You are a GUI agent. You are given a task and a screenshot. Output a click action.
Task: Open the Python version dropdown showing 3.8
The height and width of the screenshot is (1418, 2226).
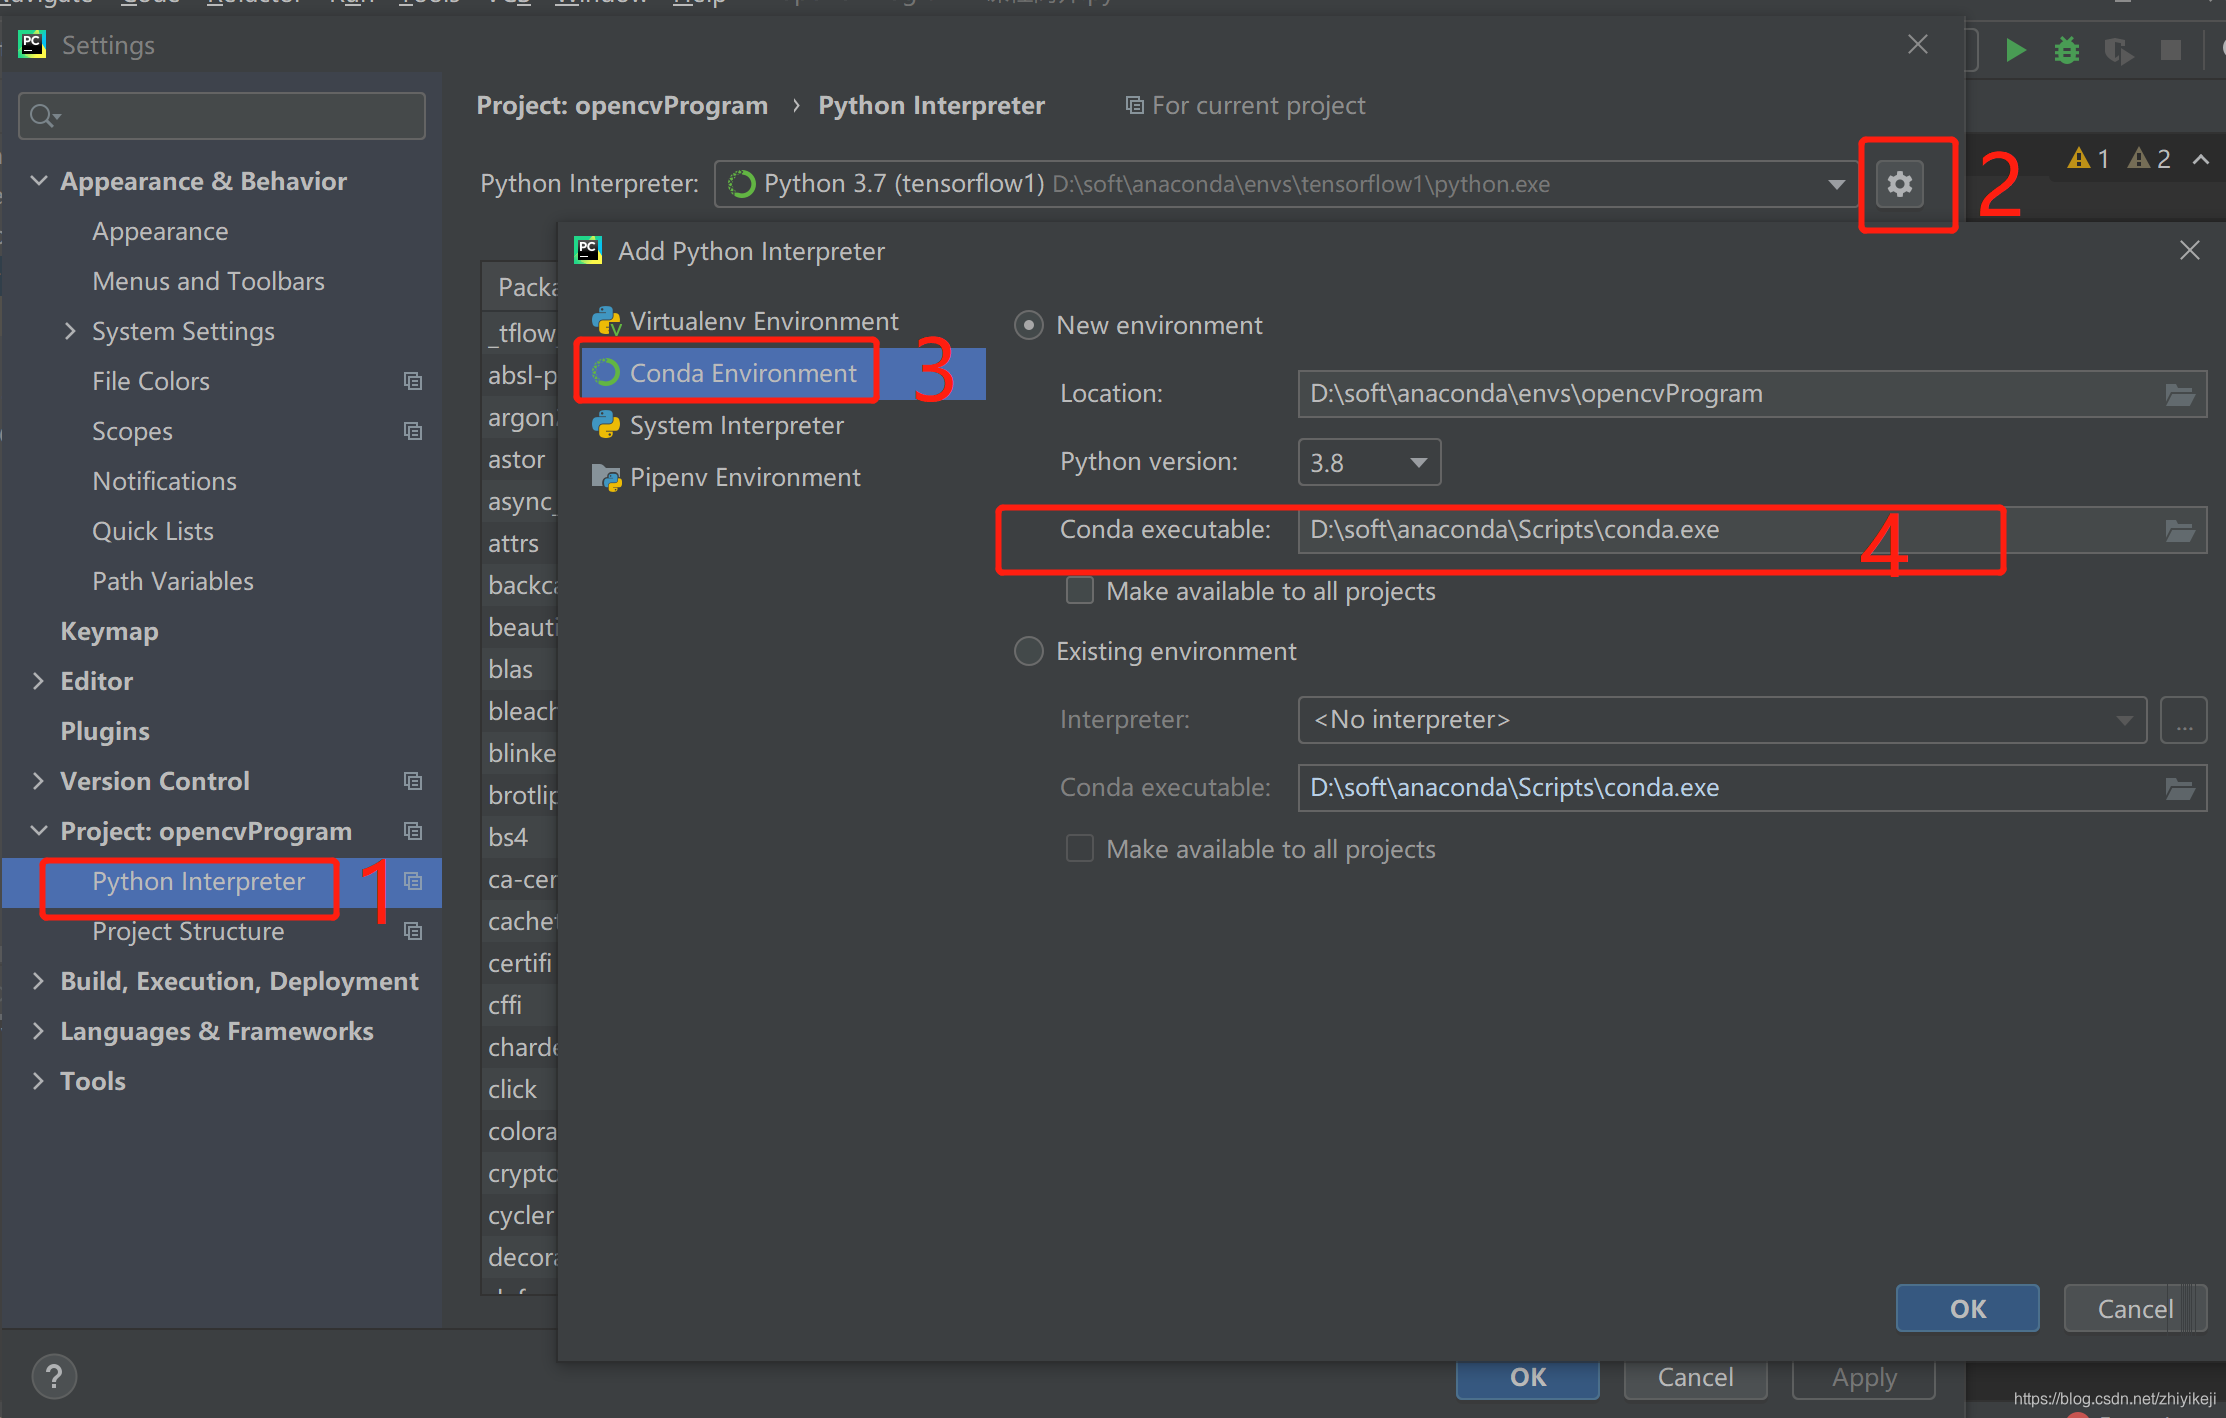pyautogui.click(x=1369, y=462)
